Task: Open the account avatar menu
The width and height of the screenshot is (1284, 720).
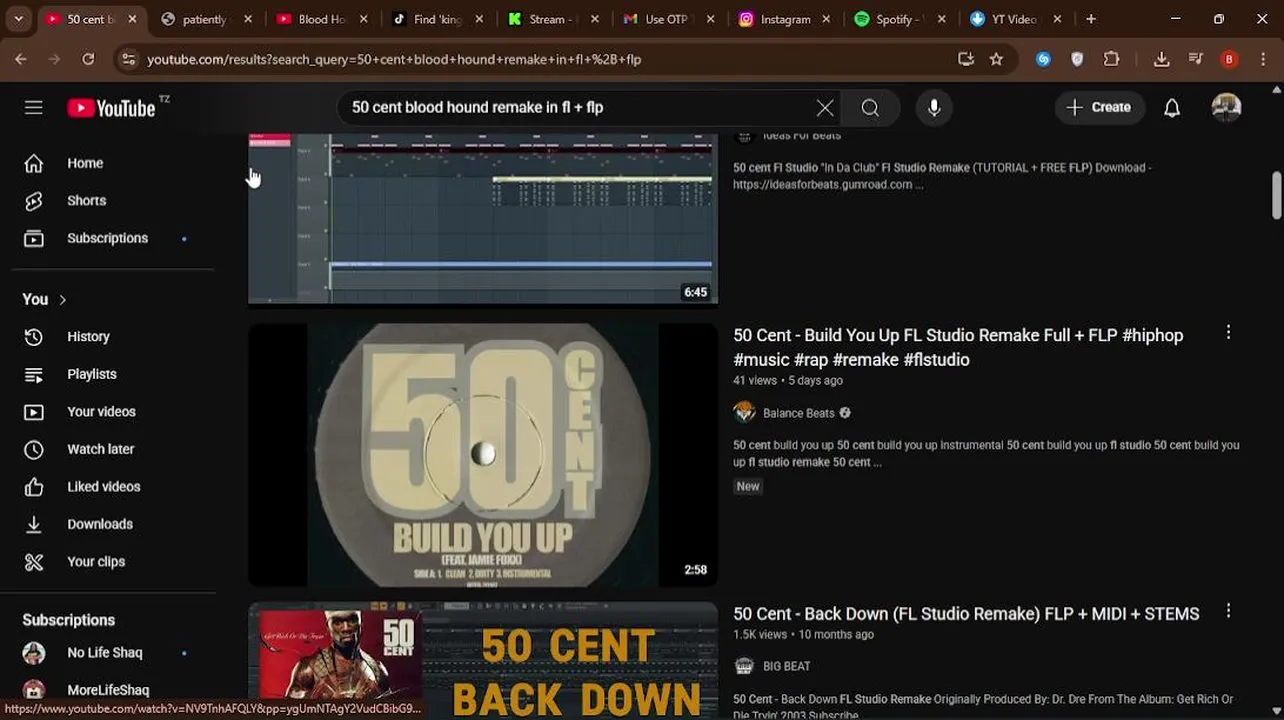Action: tap(1226, 107)
